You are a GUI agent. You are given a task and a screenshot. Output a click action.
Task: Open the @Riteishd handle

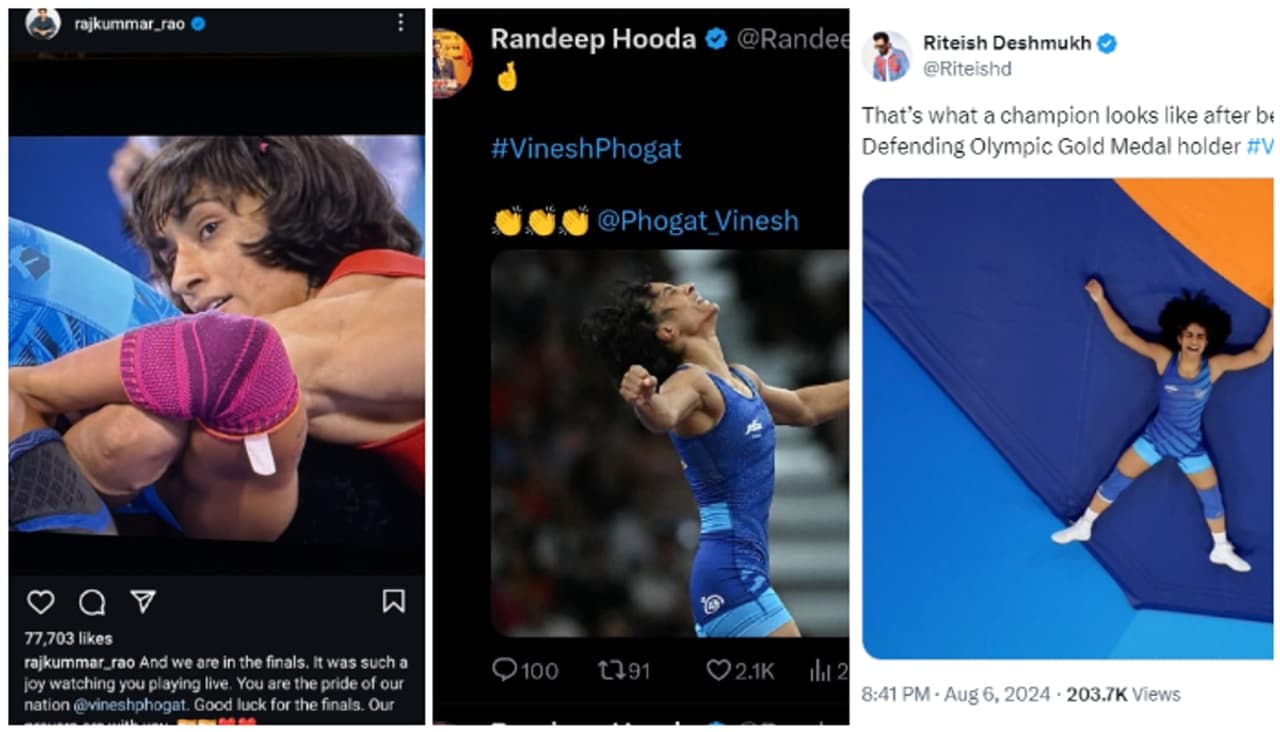967,69
